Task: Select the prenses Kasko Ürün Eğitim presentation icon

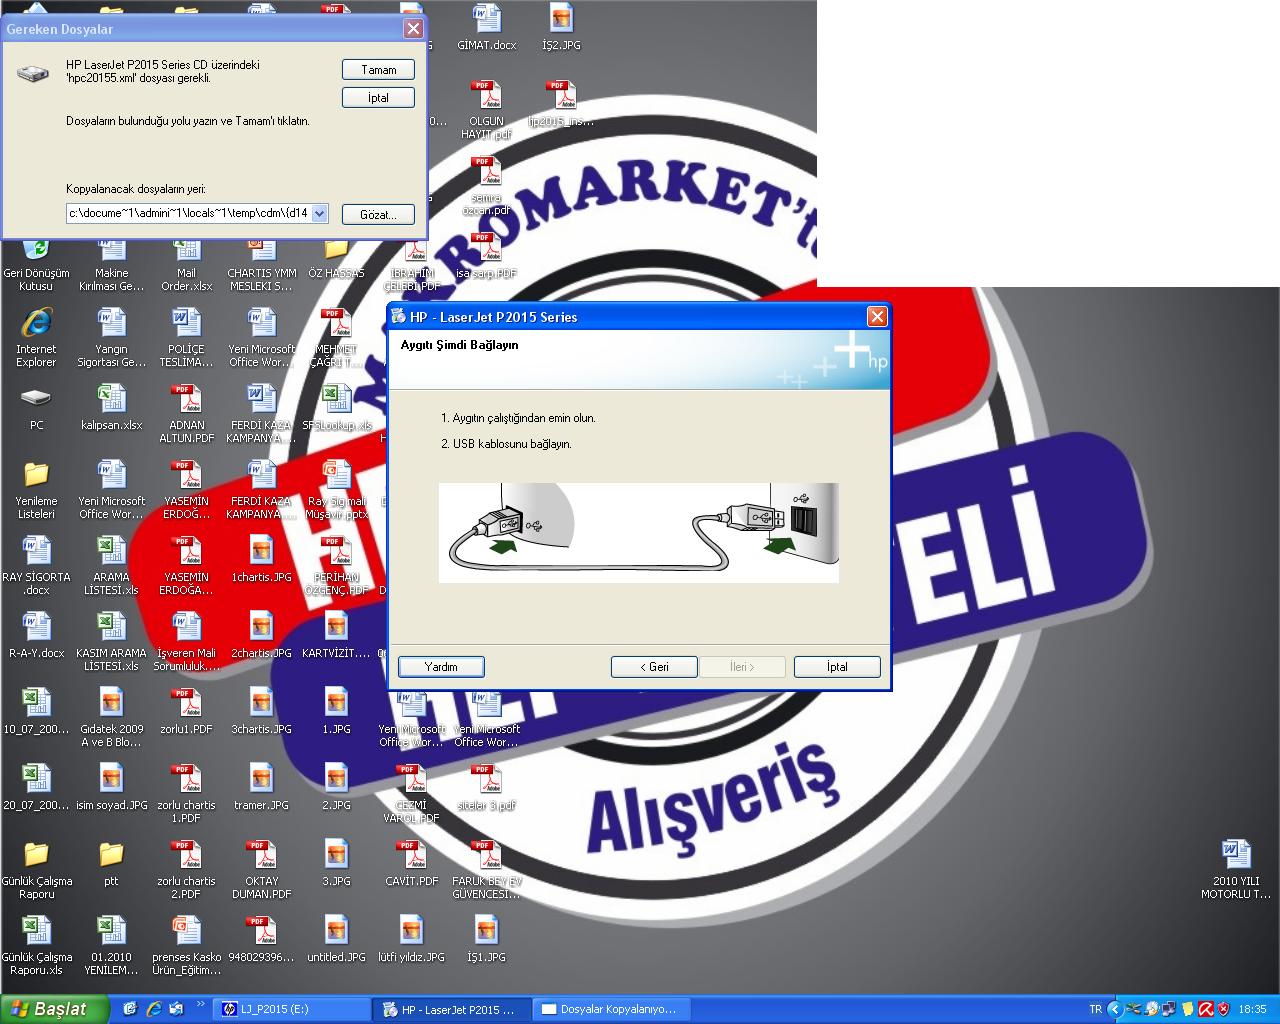Action: [186, 930]
